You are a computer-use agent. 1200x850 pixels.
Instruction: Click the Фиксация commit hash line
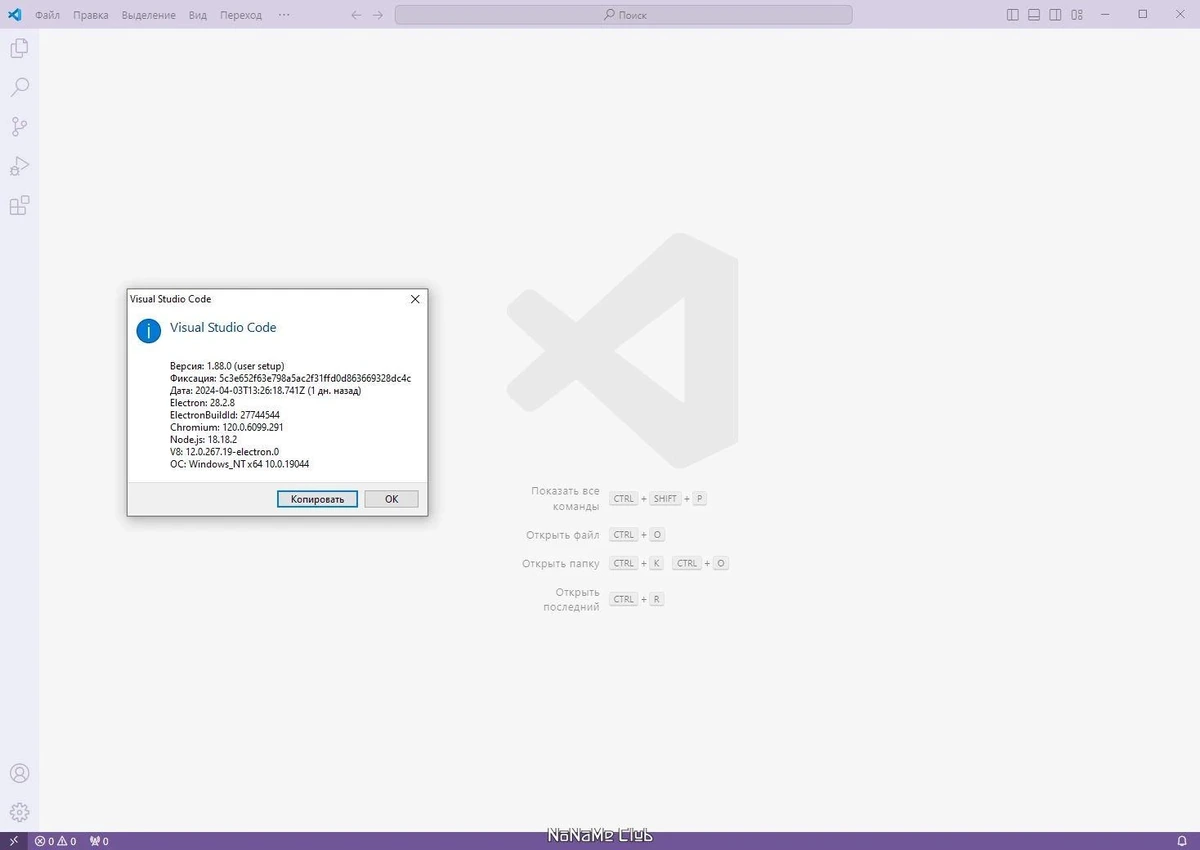pyautogui.click(x=291, y=378)
